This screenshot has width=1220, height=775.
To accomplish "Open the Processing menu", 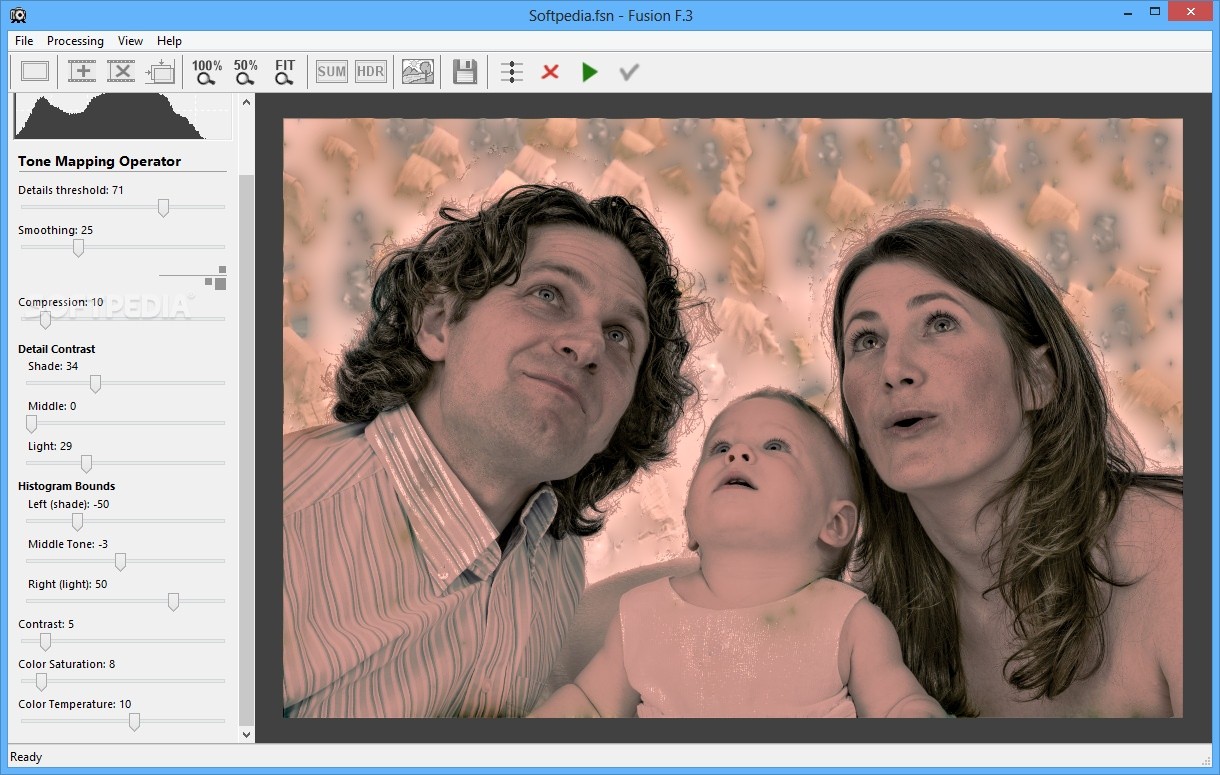I will click(x=75, y=41).
